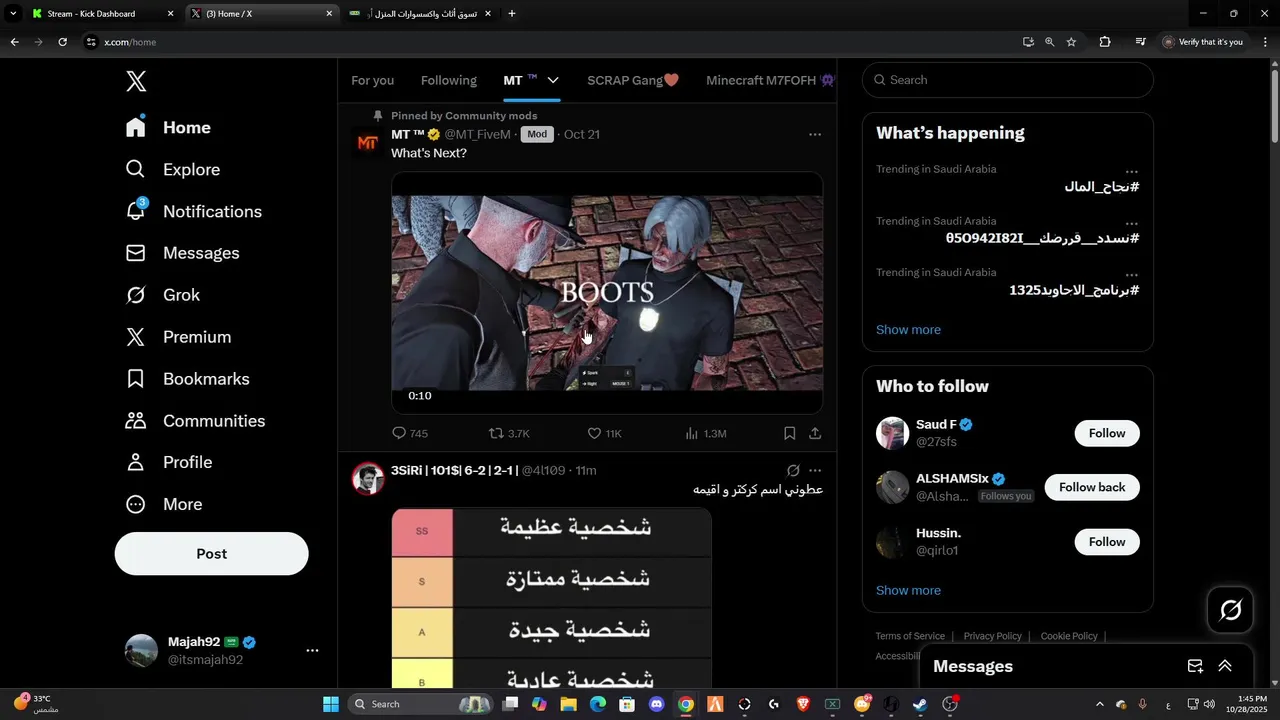Viewport: 1280px width, 720px height.
Task: Follow Saud F
Action: pos(1107,433)
